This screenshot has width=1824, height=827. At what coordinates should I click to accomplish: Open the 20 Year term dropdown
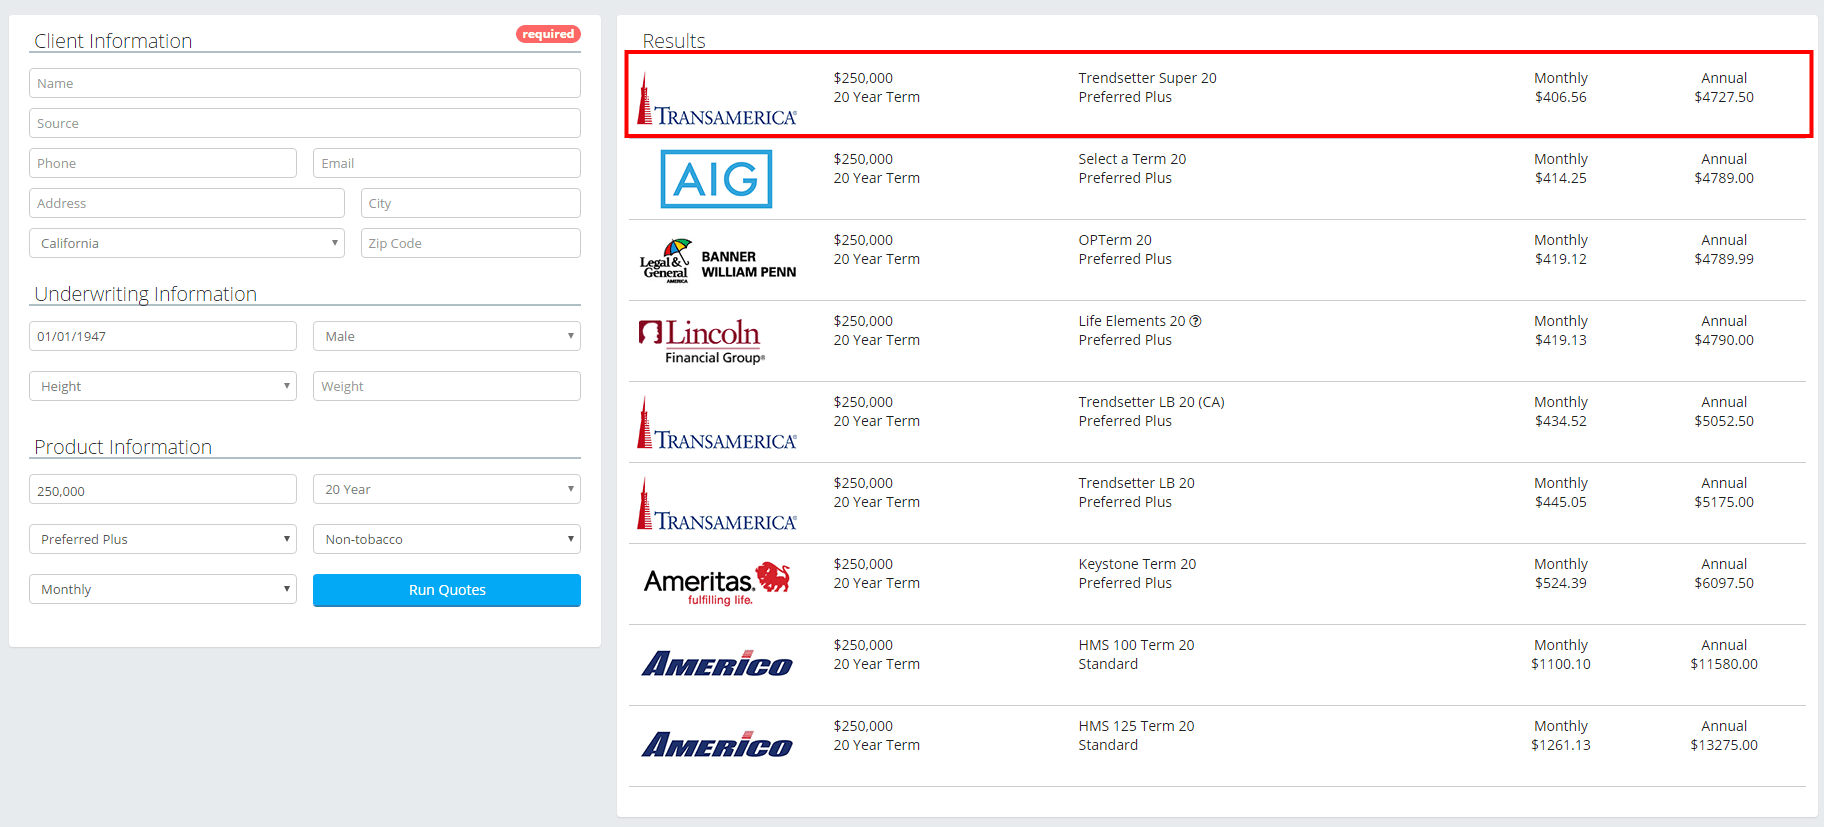447,489
